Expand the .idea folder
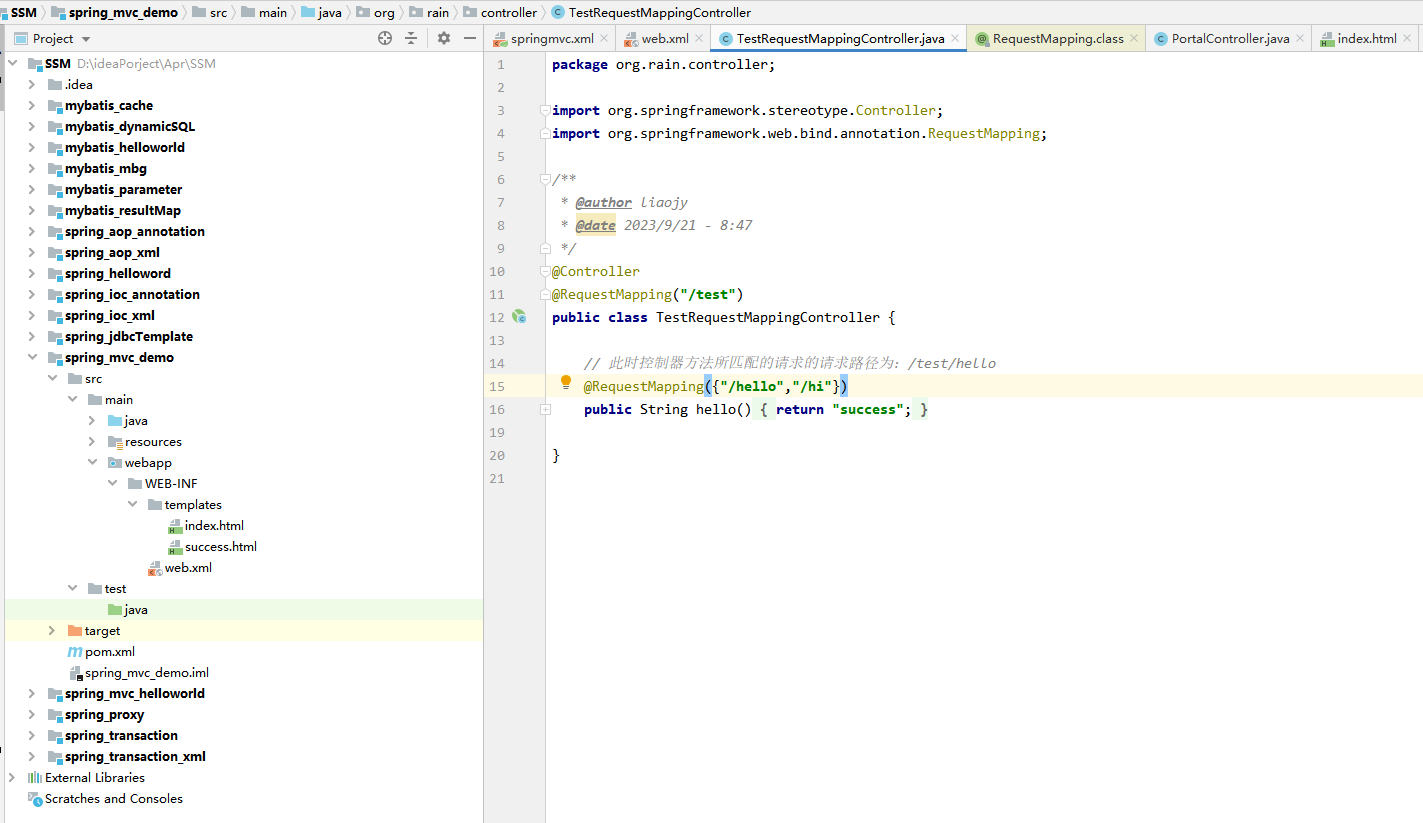Screen dimensions: 1423x823 (32, 84)
